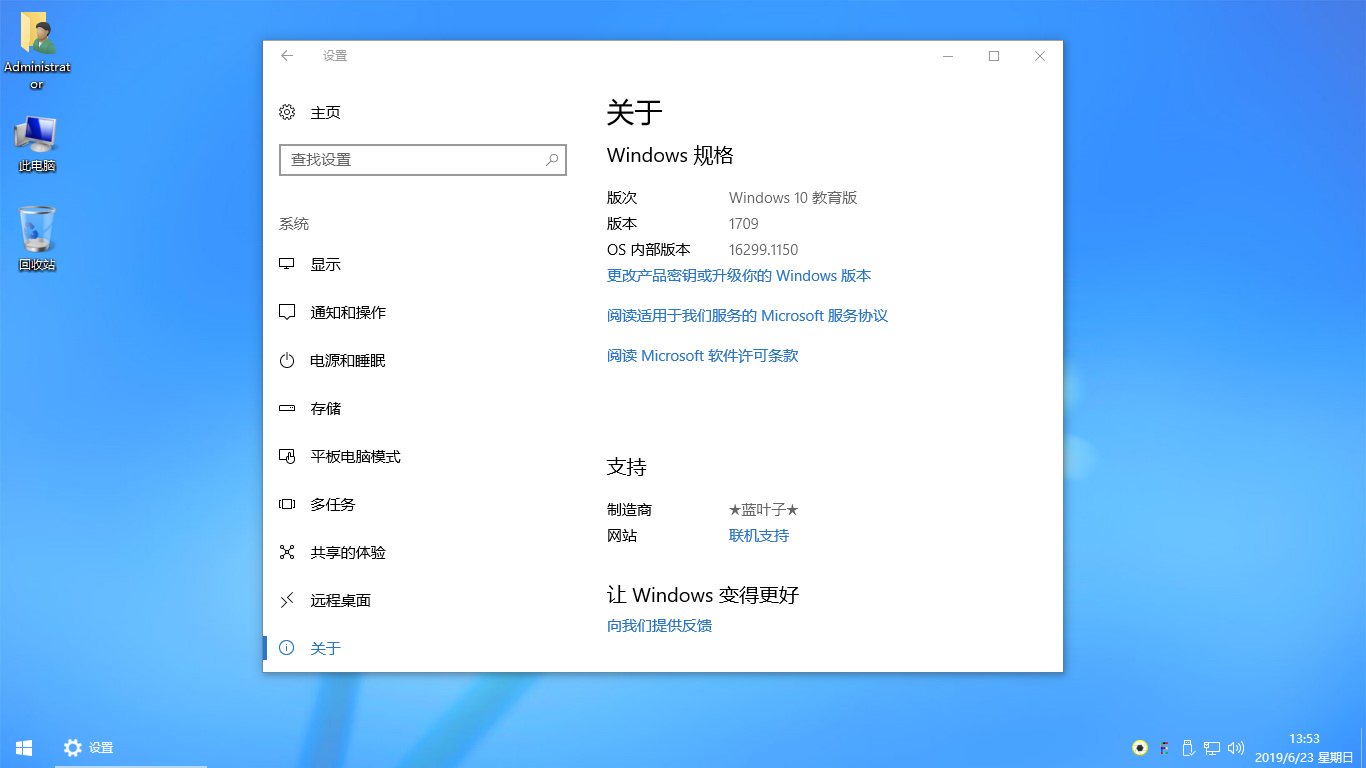Click the Windows 规格 heading
This screenshot has width=1366, height=768.
(x=670, y=155)
